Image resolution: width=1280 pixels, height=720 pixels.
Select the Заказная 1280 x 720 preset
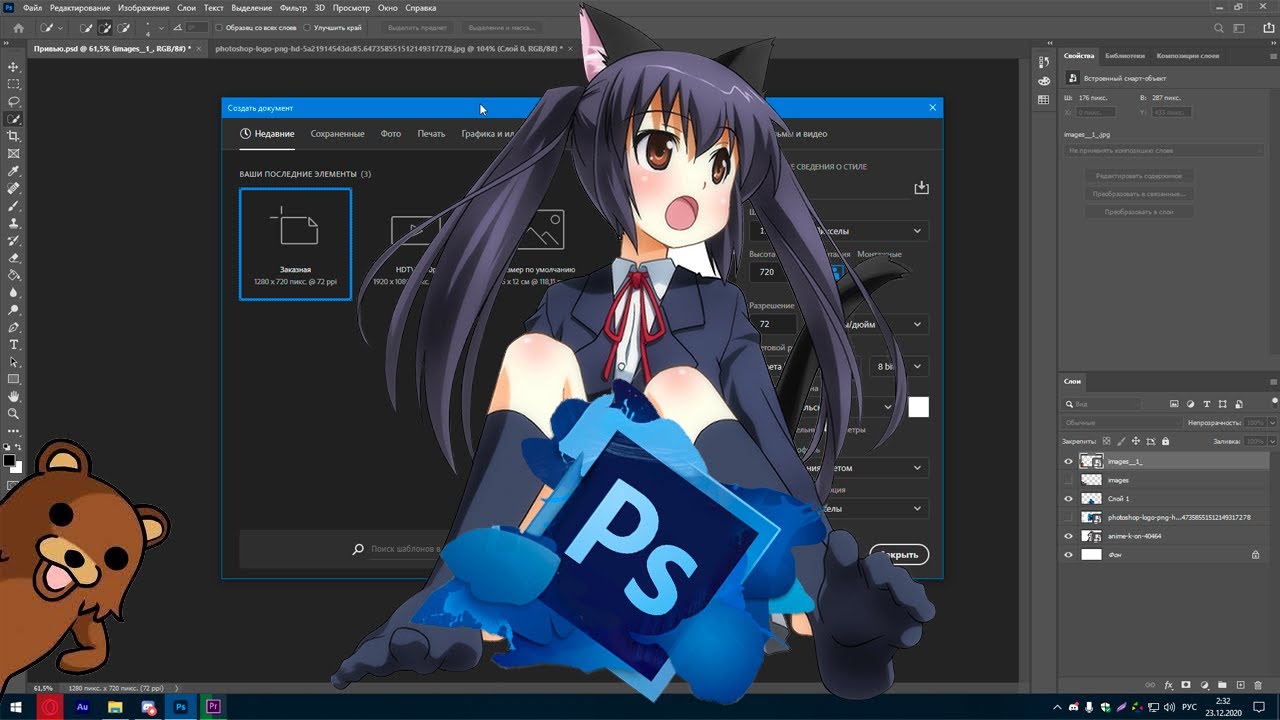(x=295, y=244)
